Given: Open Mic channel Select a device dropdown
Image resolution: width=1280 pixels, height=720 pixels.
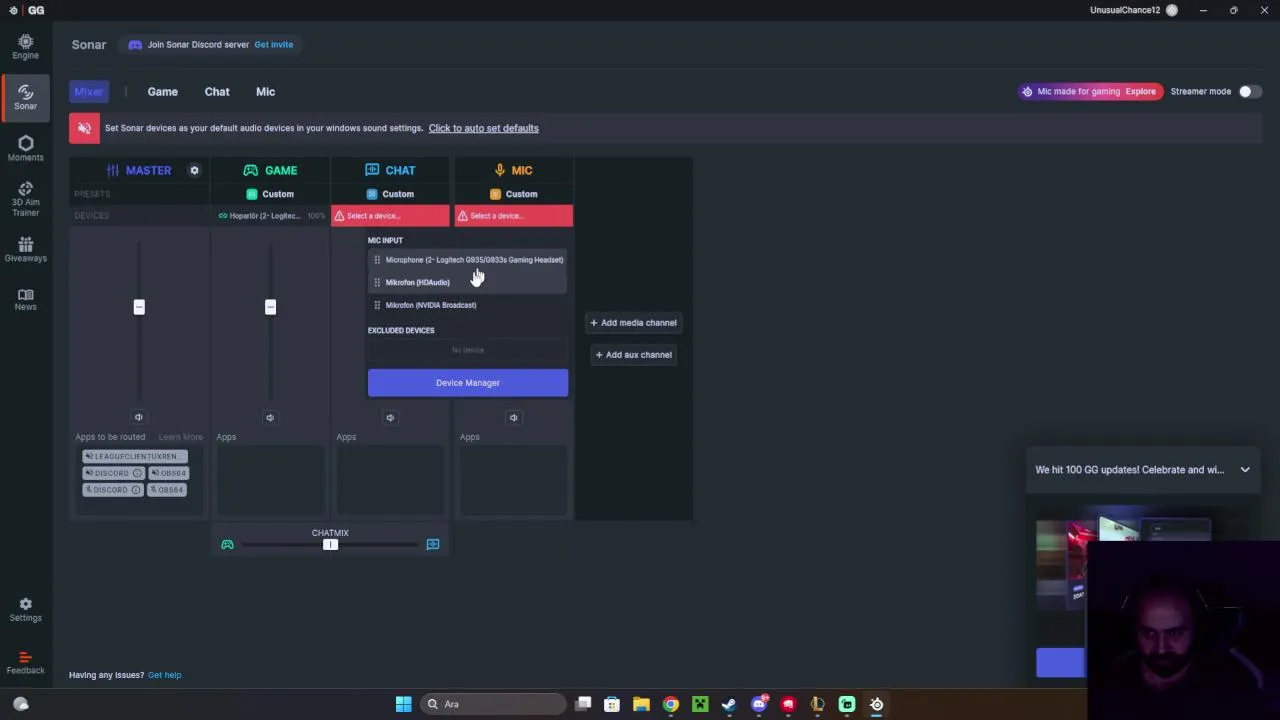Looking at the screenshot, I should [x=514, y=216].
